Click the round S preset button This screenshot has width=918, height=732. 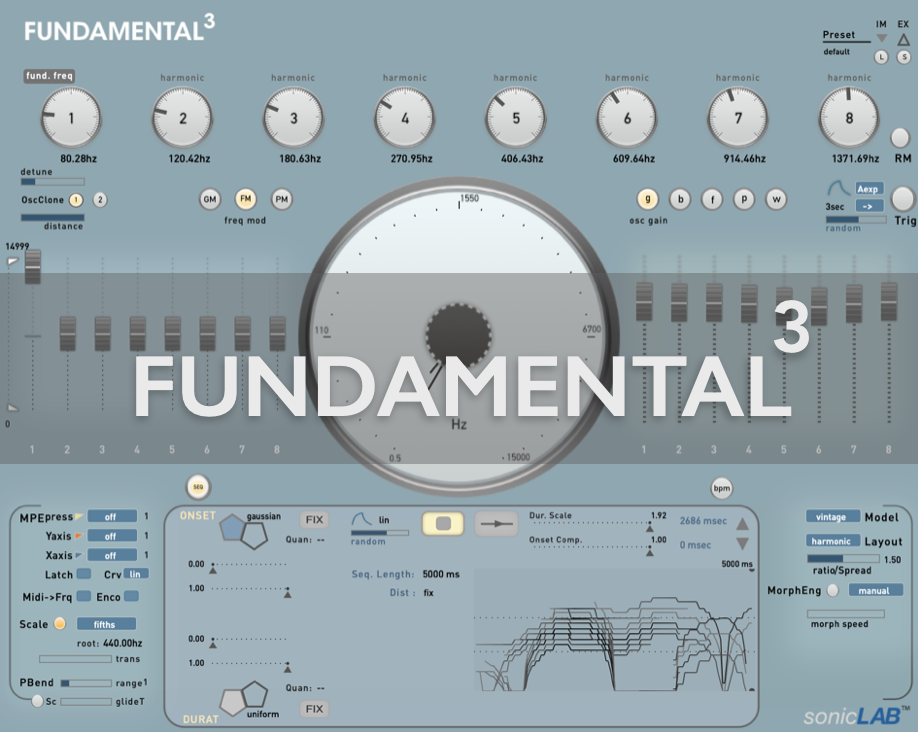(904, 57)
